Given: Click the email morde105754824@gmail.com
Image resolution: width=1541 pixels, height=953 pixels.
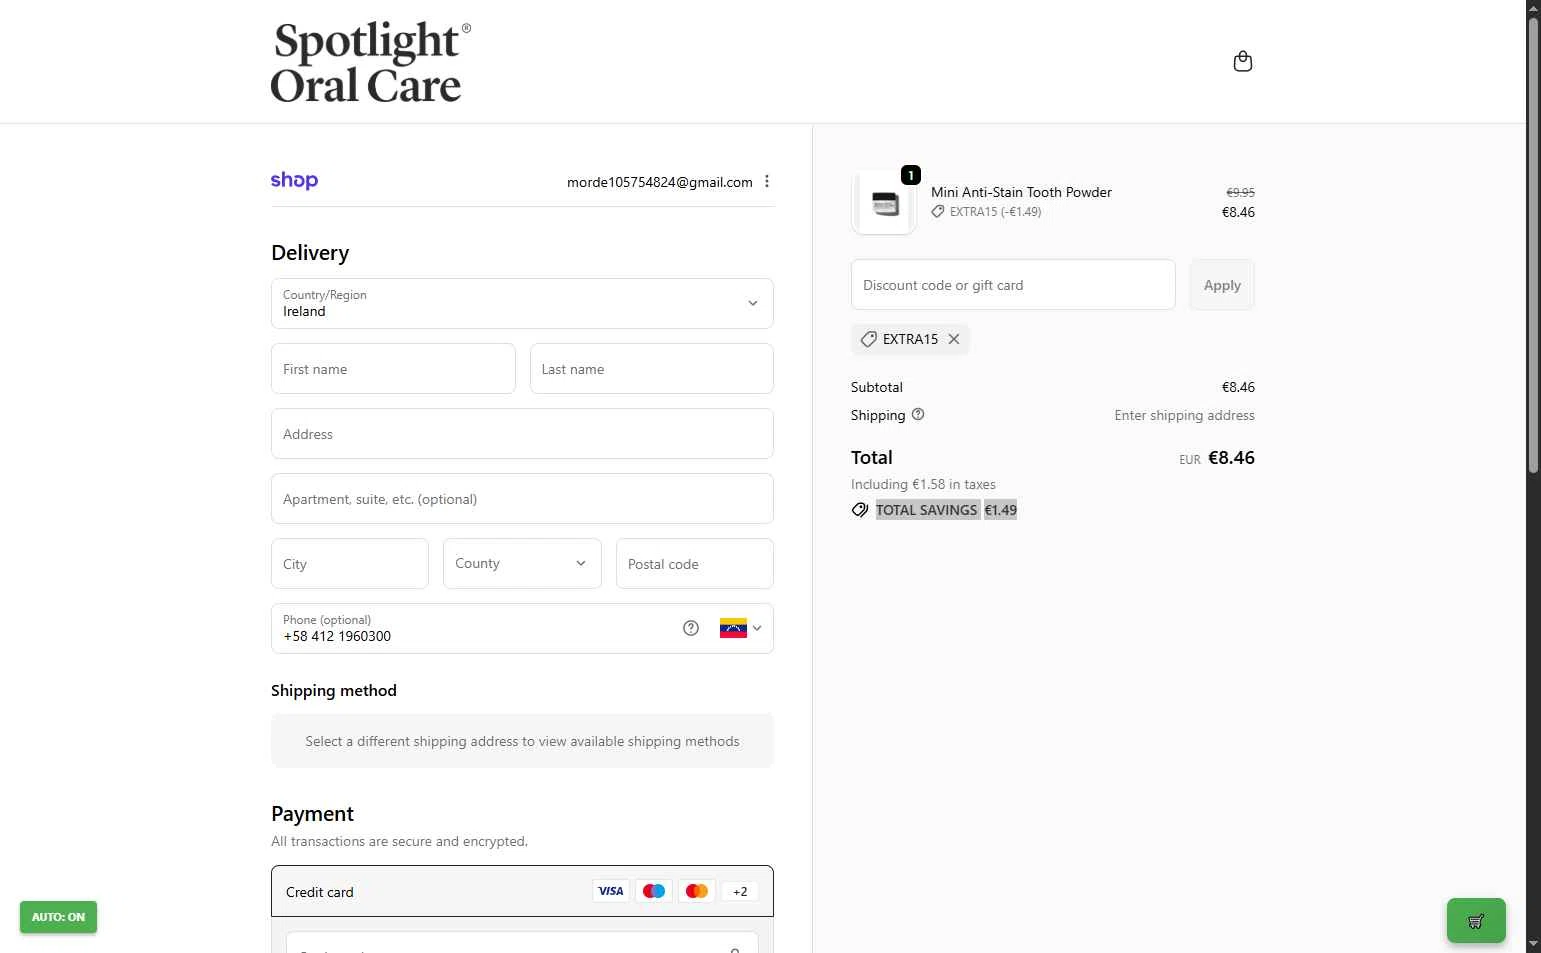Looking at the screenshot, I should pyautogui.click(x=660, y=182).
